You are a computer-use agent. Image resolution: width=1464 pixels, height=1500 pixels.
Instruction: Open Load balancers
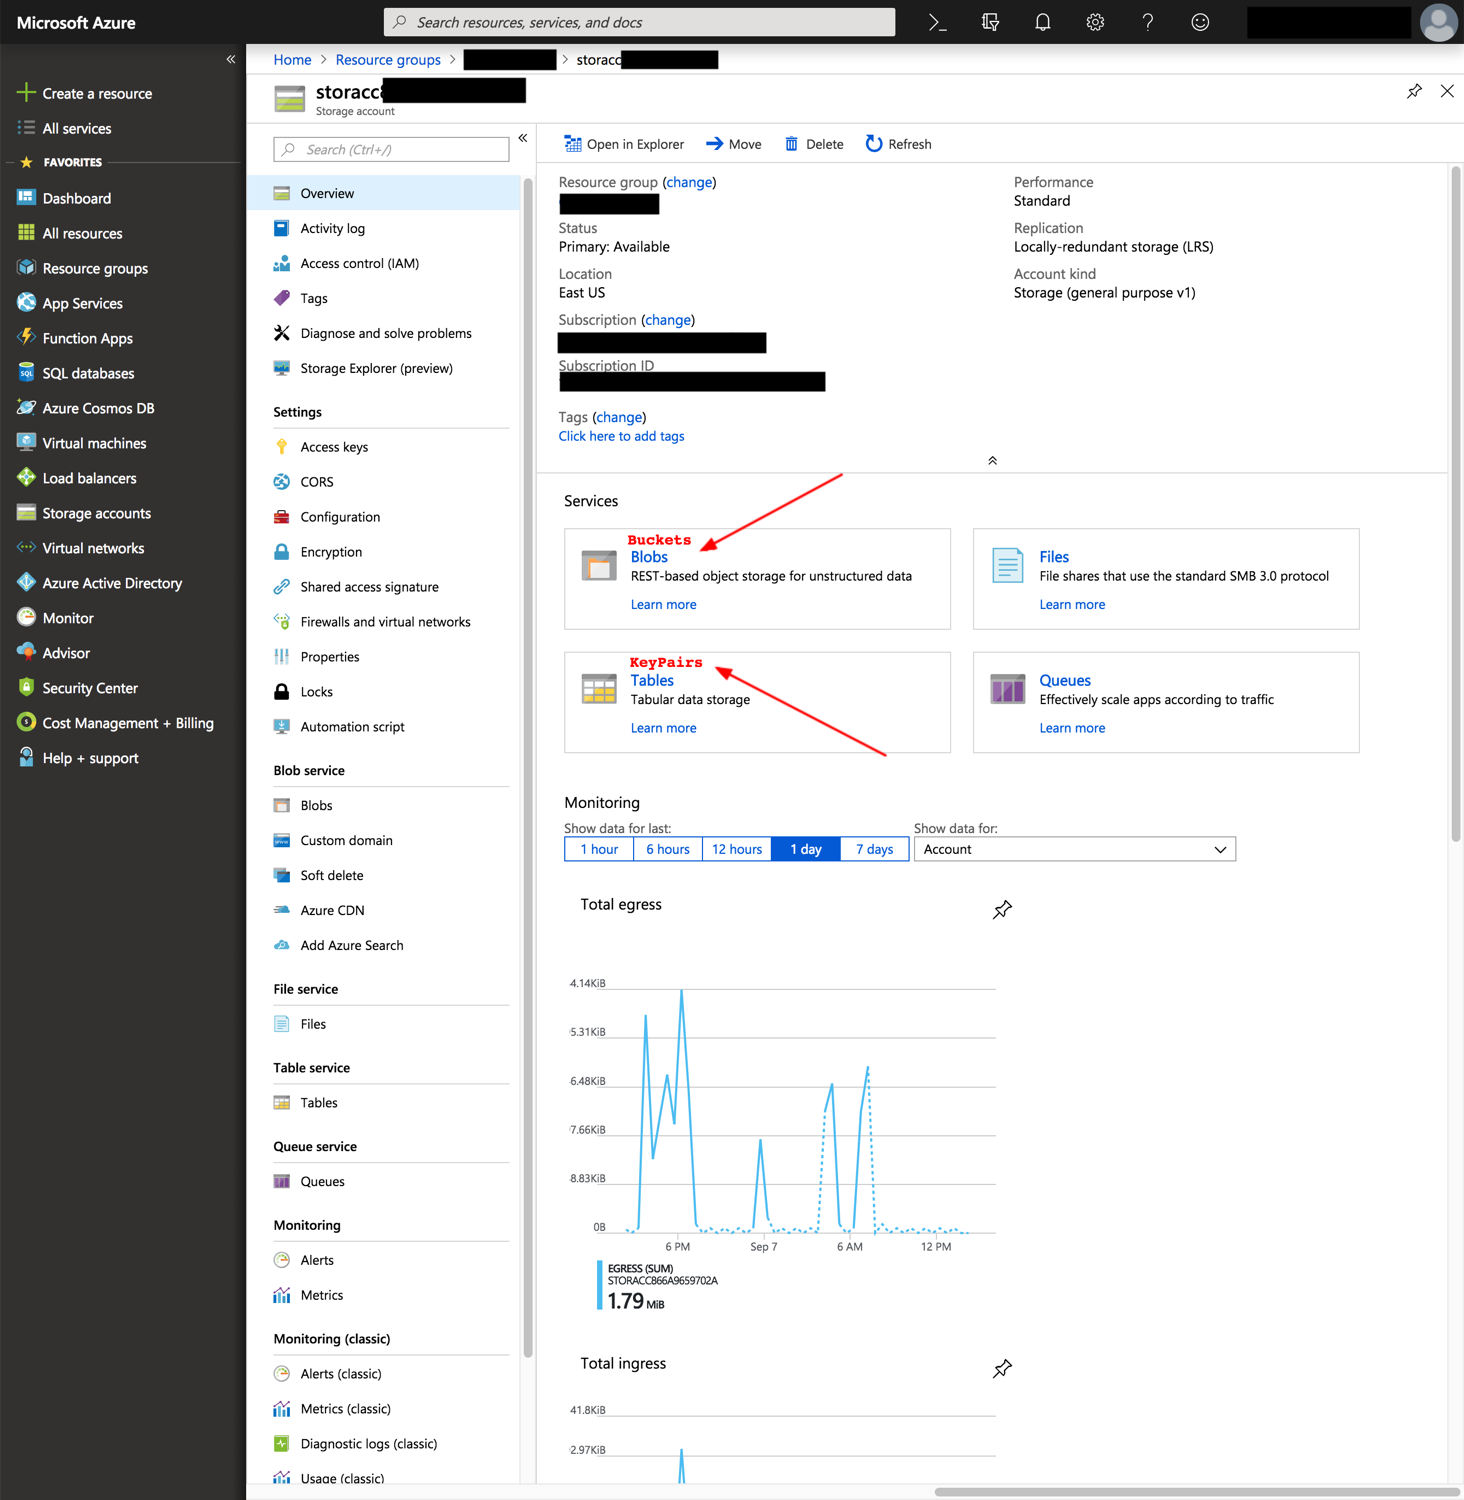coord(89,478)
